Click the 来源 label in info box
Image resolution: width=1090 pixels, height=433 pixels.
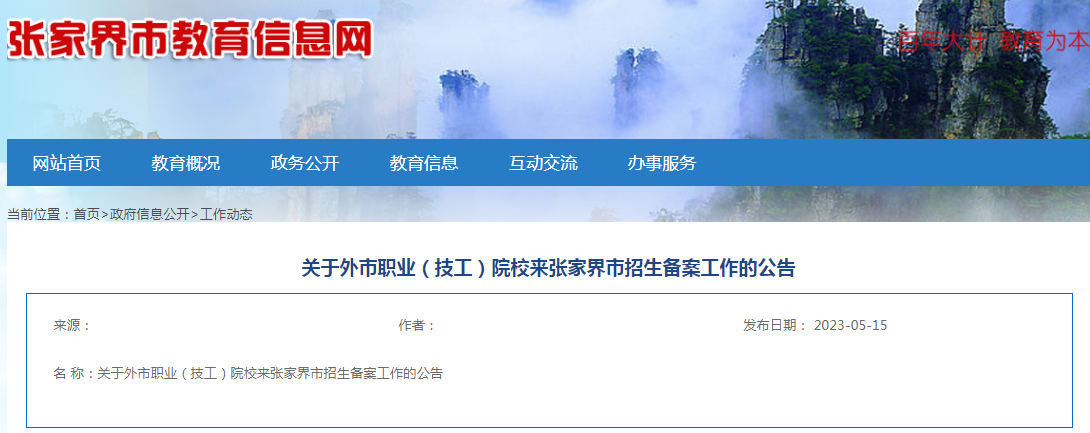[72, 325]
